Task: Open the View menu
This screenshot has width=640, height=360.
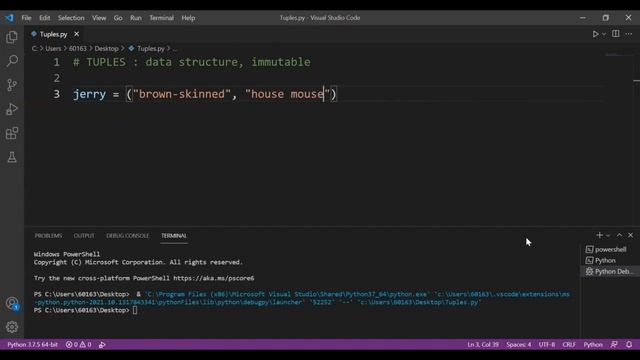Action: (99, 18)
